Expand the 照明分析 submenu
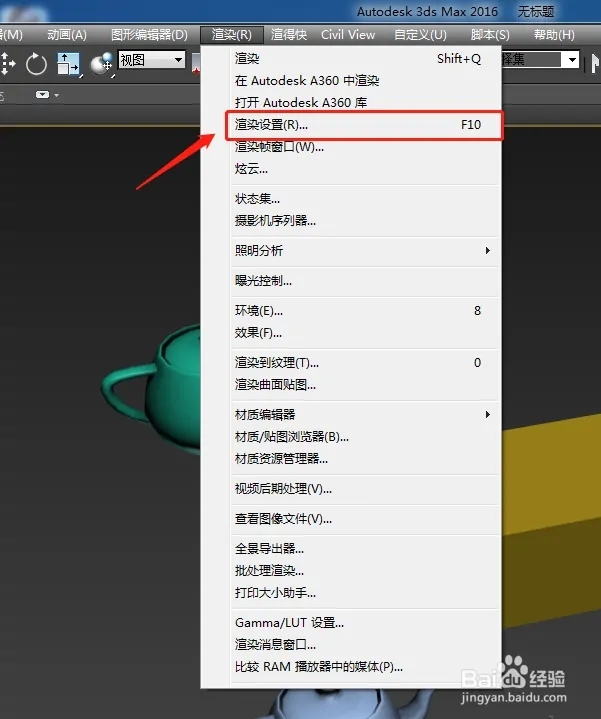The image size is (601, 719). coord(365,251)
